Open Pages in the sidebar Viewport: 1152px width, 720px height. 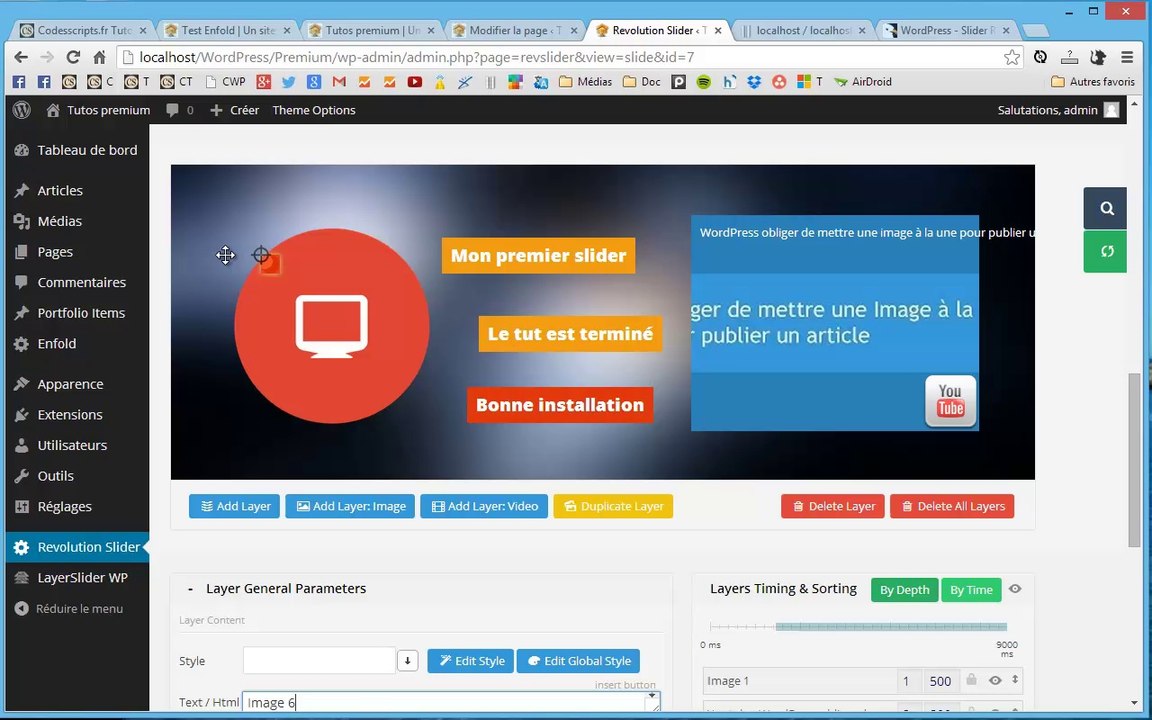(77, 252)
